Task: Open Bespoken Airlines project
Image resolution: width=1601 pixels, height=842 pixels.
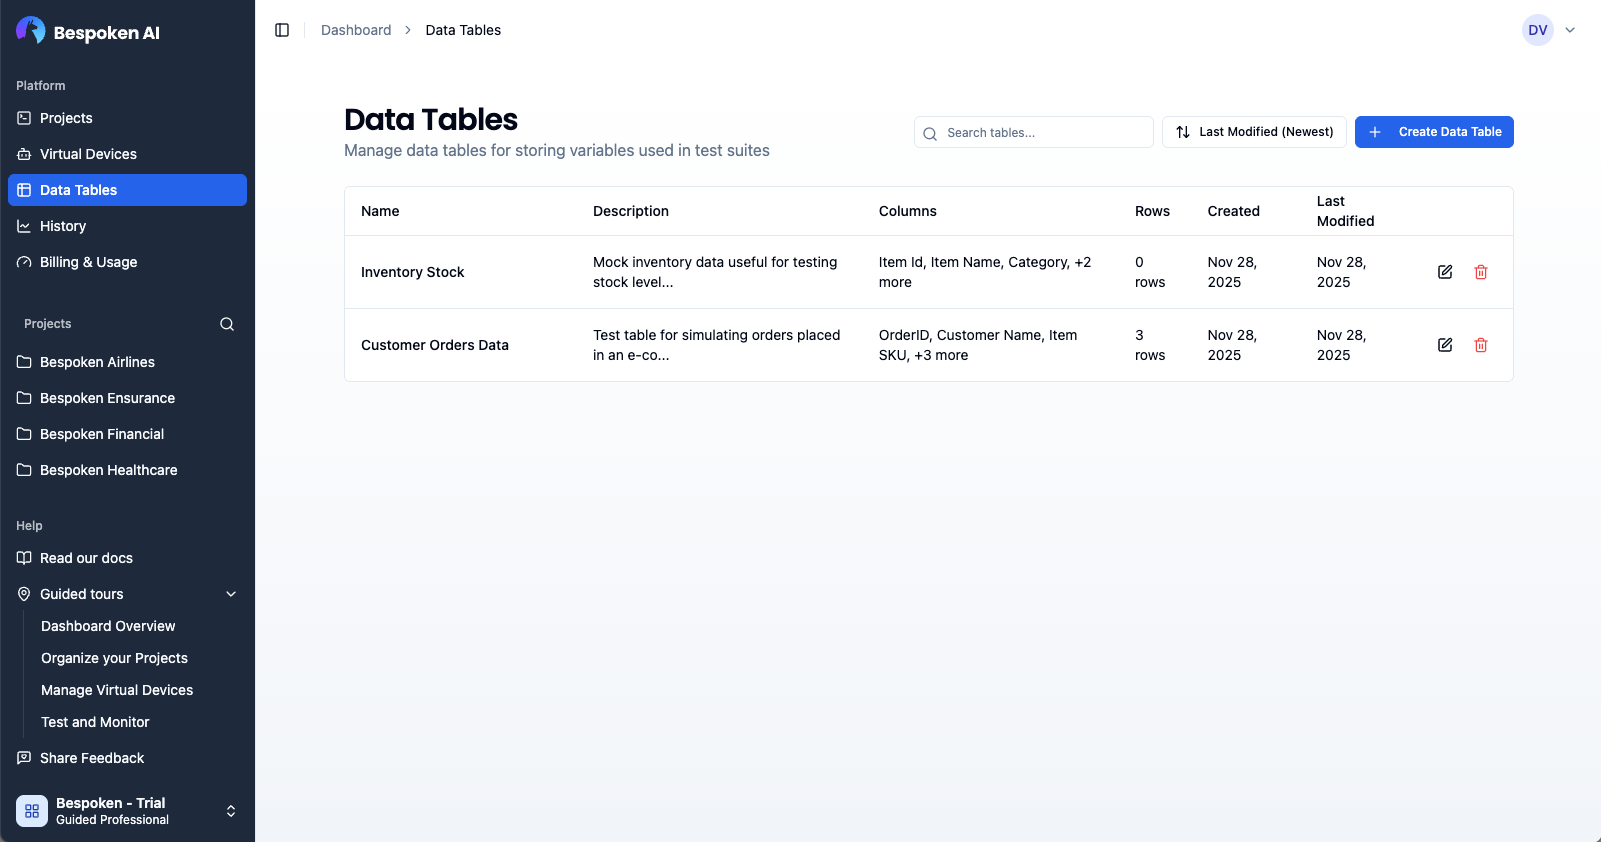Action: pos(127,362)
